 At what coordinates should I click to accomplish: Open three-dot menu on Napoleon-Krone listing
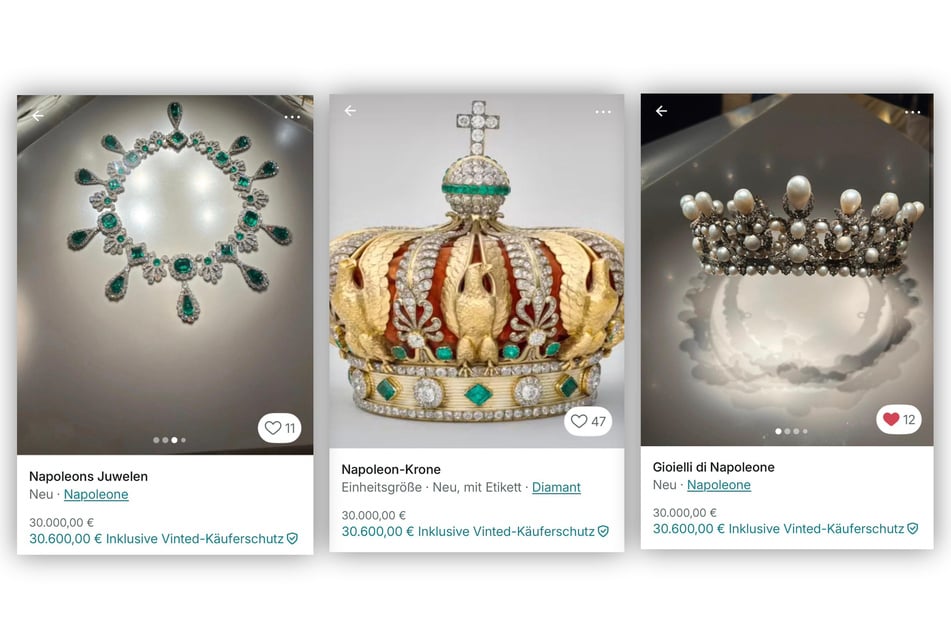(x=603, y=112)
